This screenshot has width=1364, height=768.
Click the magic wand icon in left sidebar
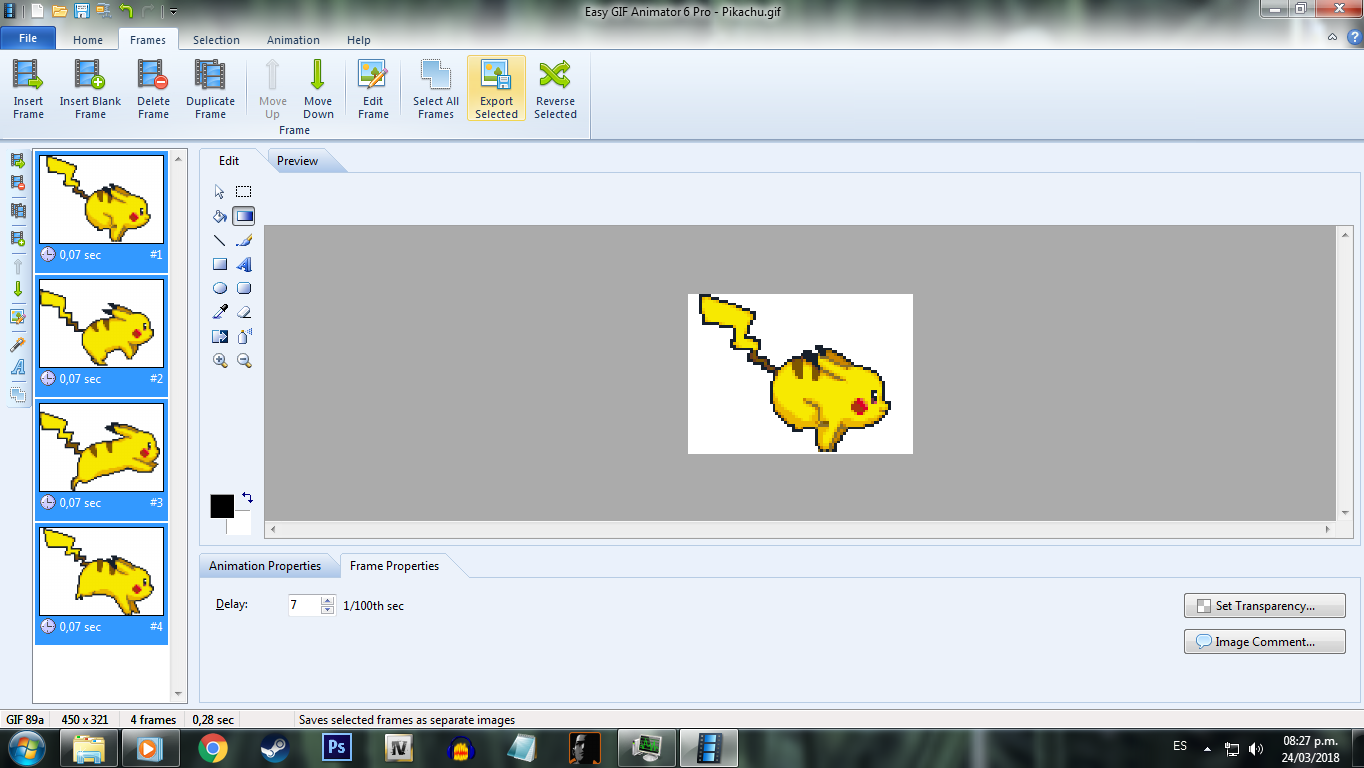[17, 343]
